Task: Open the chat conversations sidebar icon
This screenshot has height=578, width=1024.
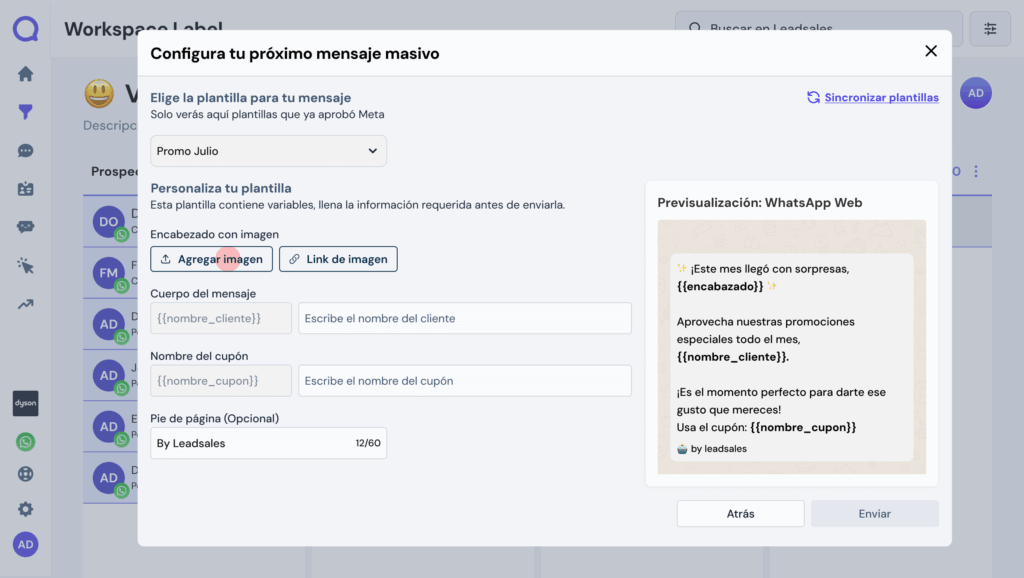Action: [26, 151]
